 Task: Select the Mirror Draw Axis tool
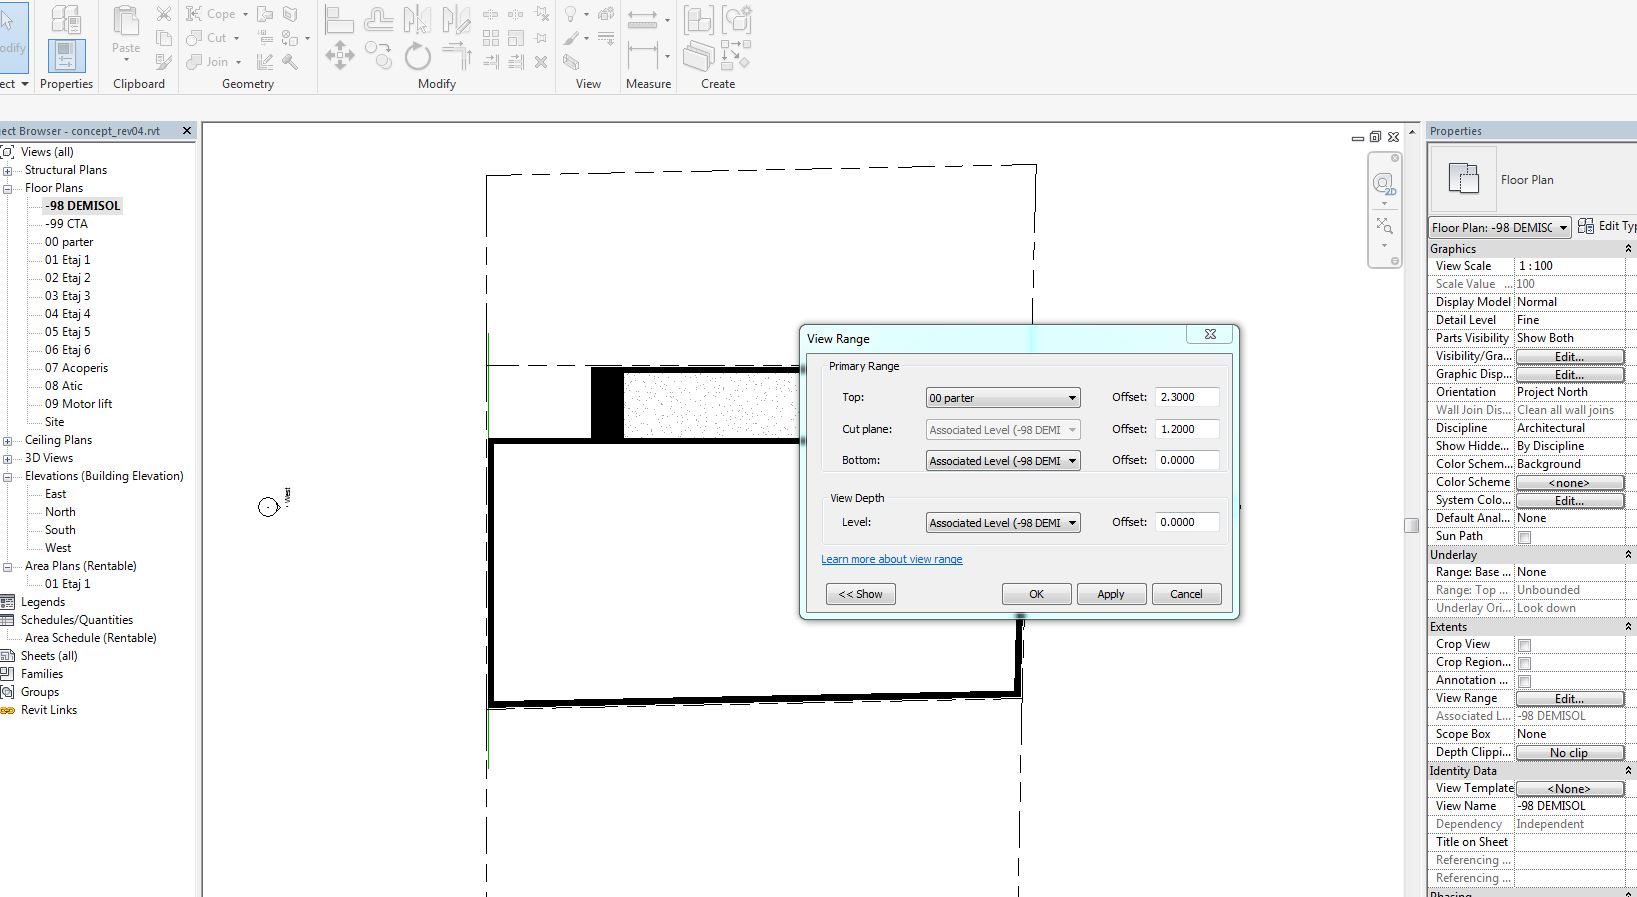pyautogui.click(x=456, y=20)
